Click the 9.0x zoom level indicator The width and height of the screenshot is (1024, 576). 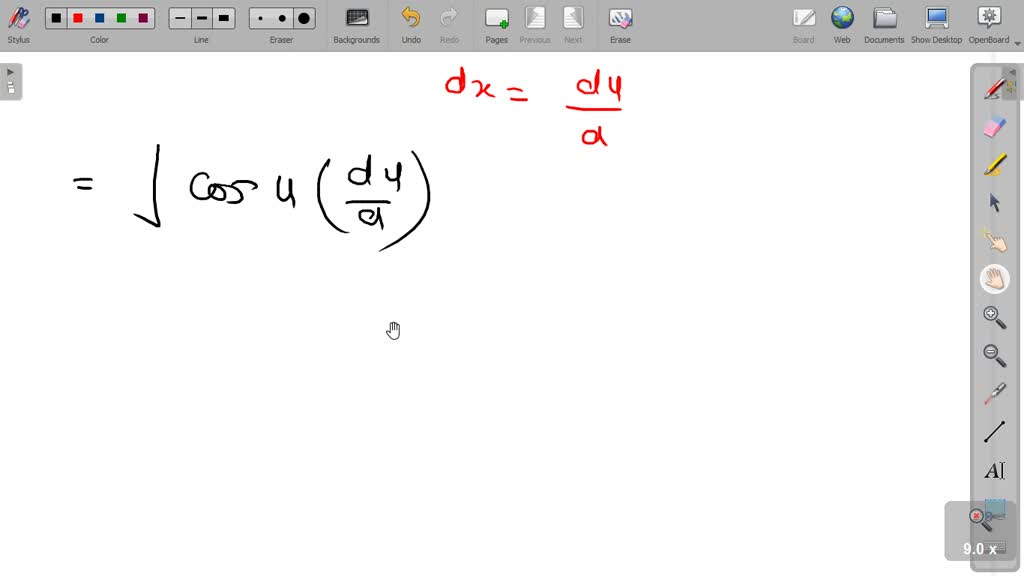tap(977, 548)
